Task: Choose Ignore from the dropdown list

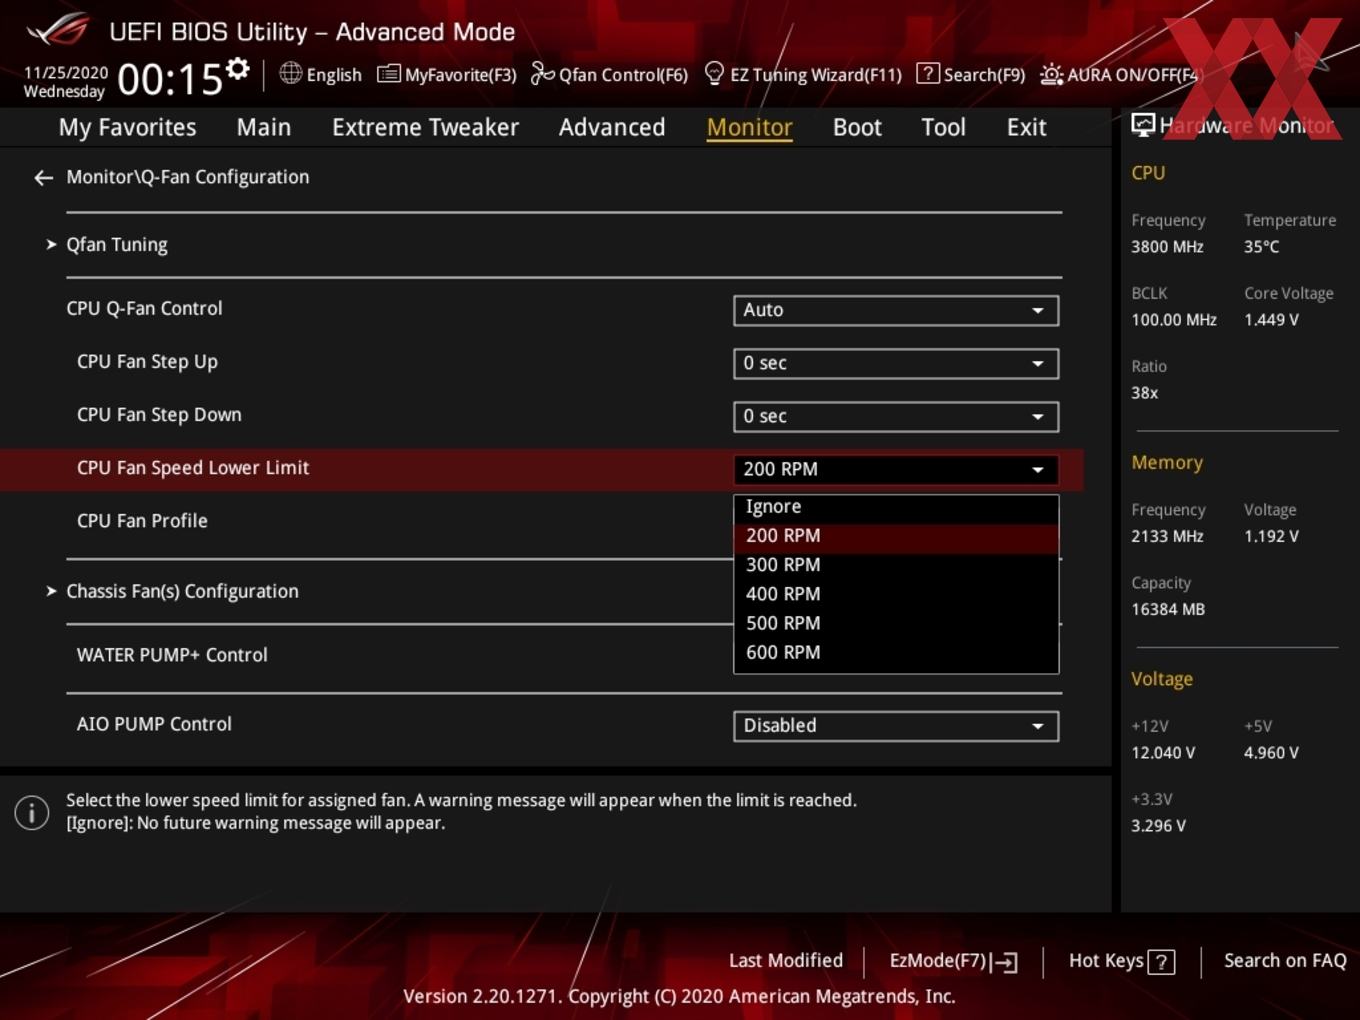Action: tap(896, 507)
